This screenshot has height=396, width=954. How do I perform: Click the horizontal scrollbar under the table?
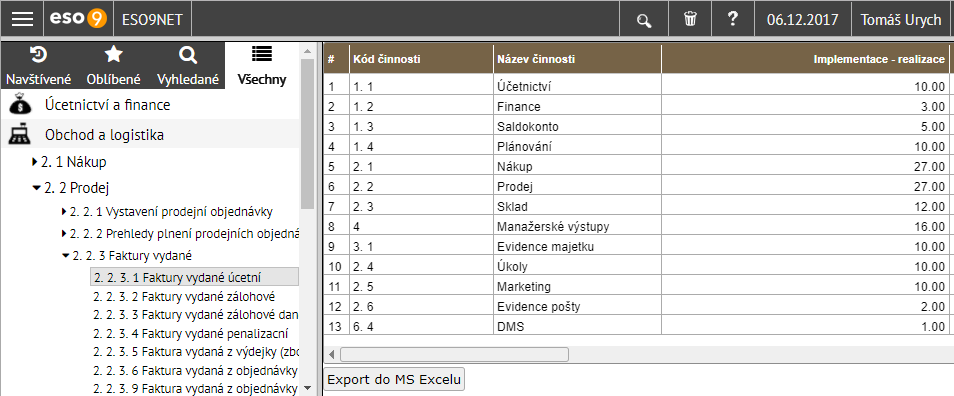454,354
